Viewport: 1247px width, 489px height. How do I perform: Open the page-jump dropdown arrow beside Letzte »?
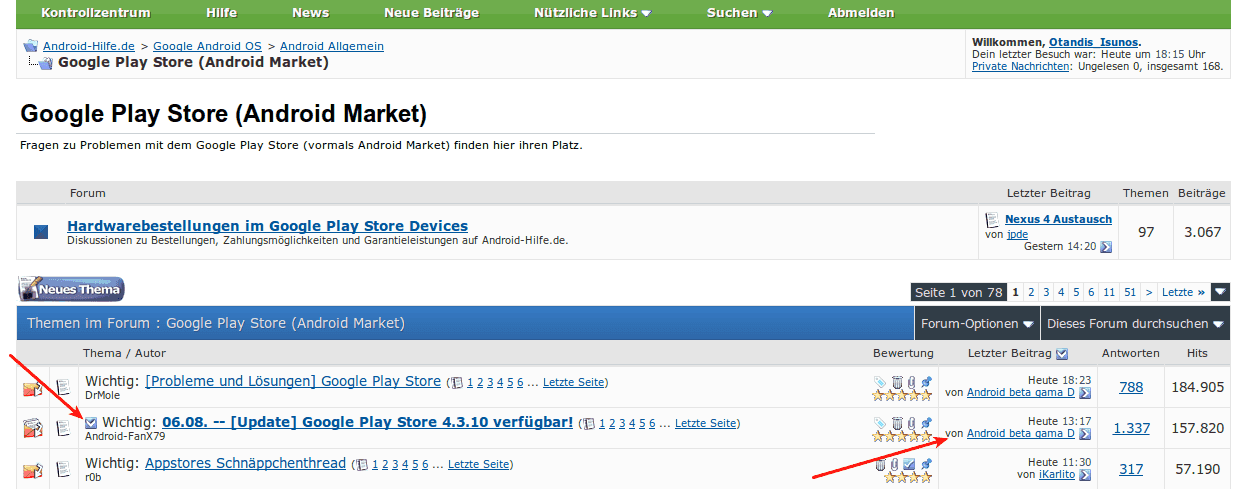[x=1220, y=292]
